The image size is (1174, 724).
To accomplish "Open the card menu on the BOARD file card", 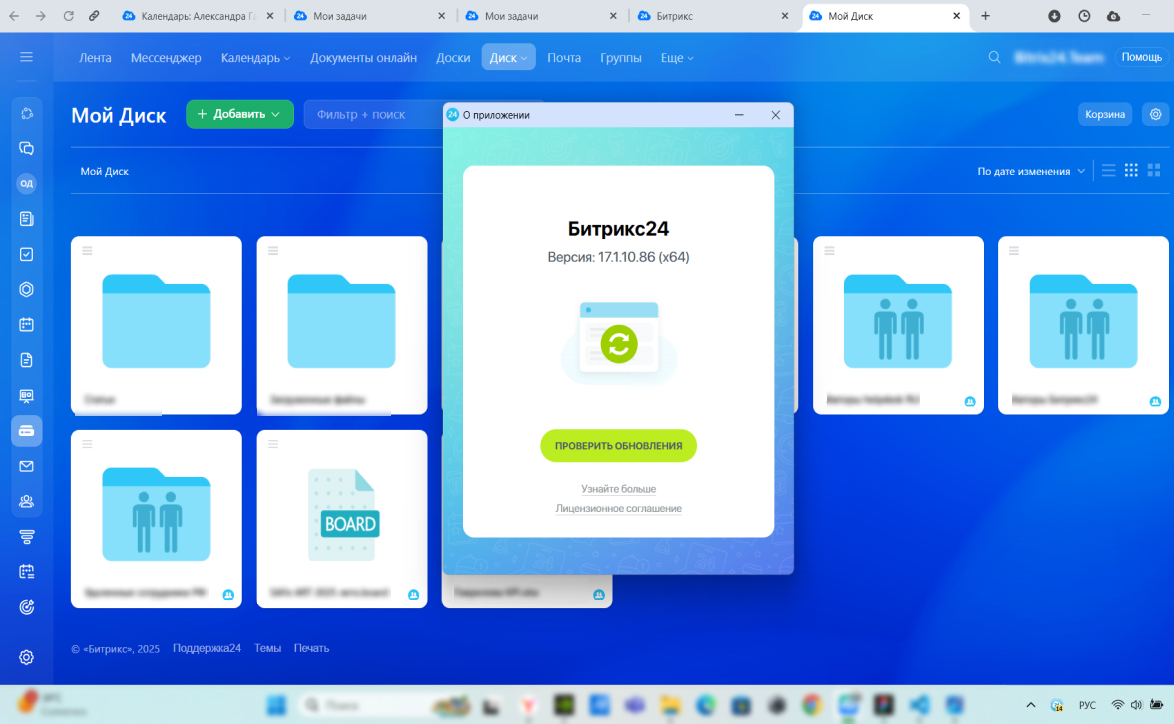I will point(273,444).
